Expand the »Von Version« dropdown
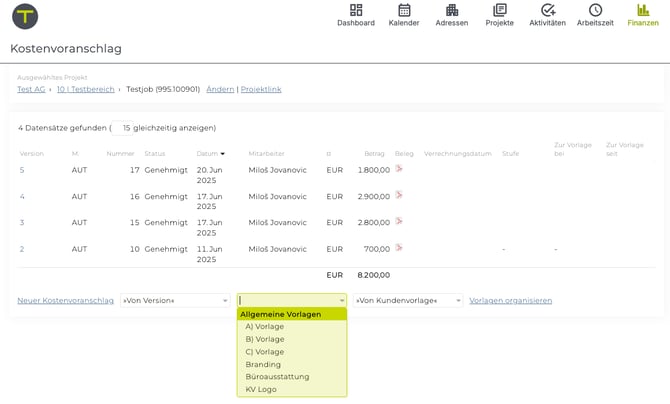670x404 pixels. (175, 300)
